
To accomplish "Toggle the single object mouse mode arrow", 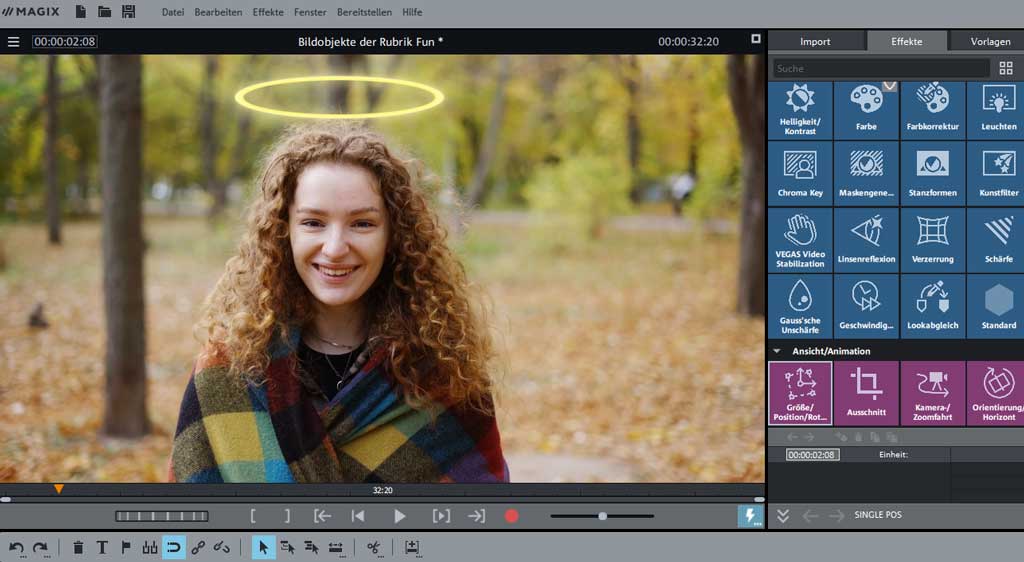I will (263, 547).
